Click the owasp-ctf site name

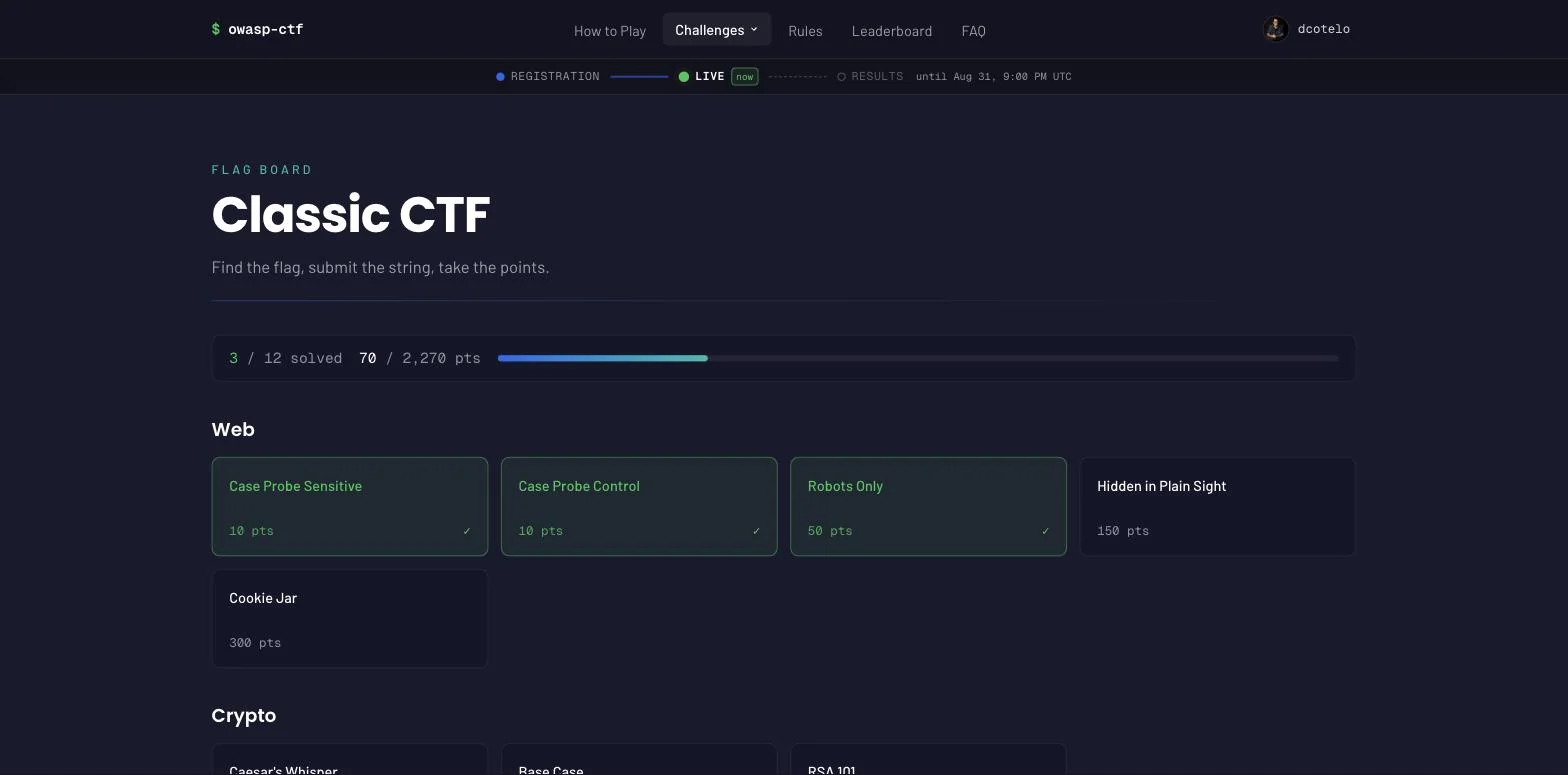point(266,29)
